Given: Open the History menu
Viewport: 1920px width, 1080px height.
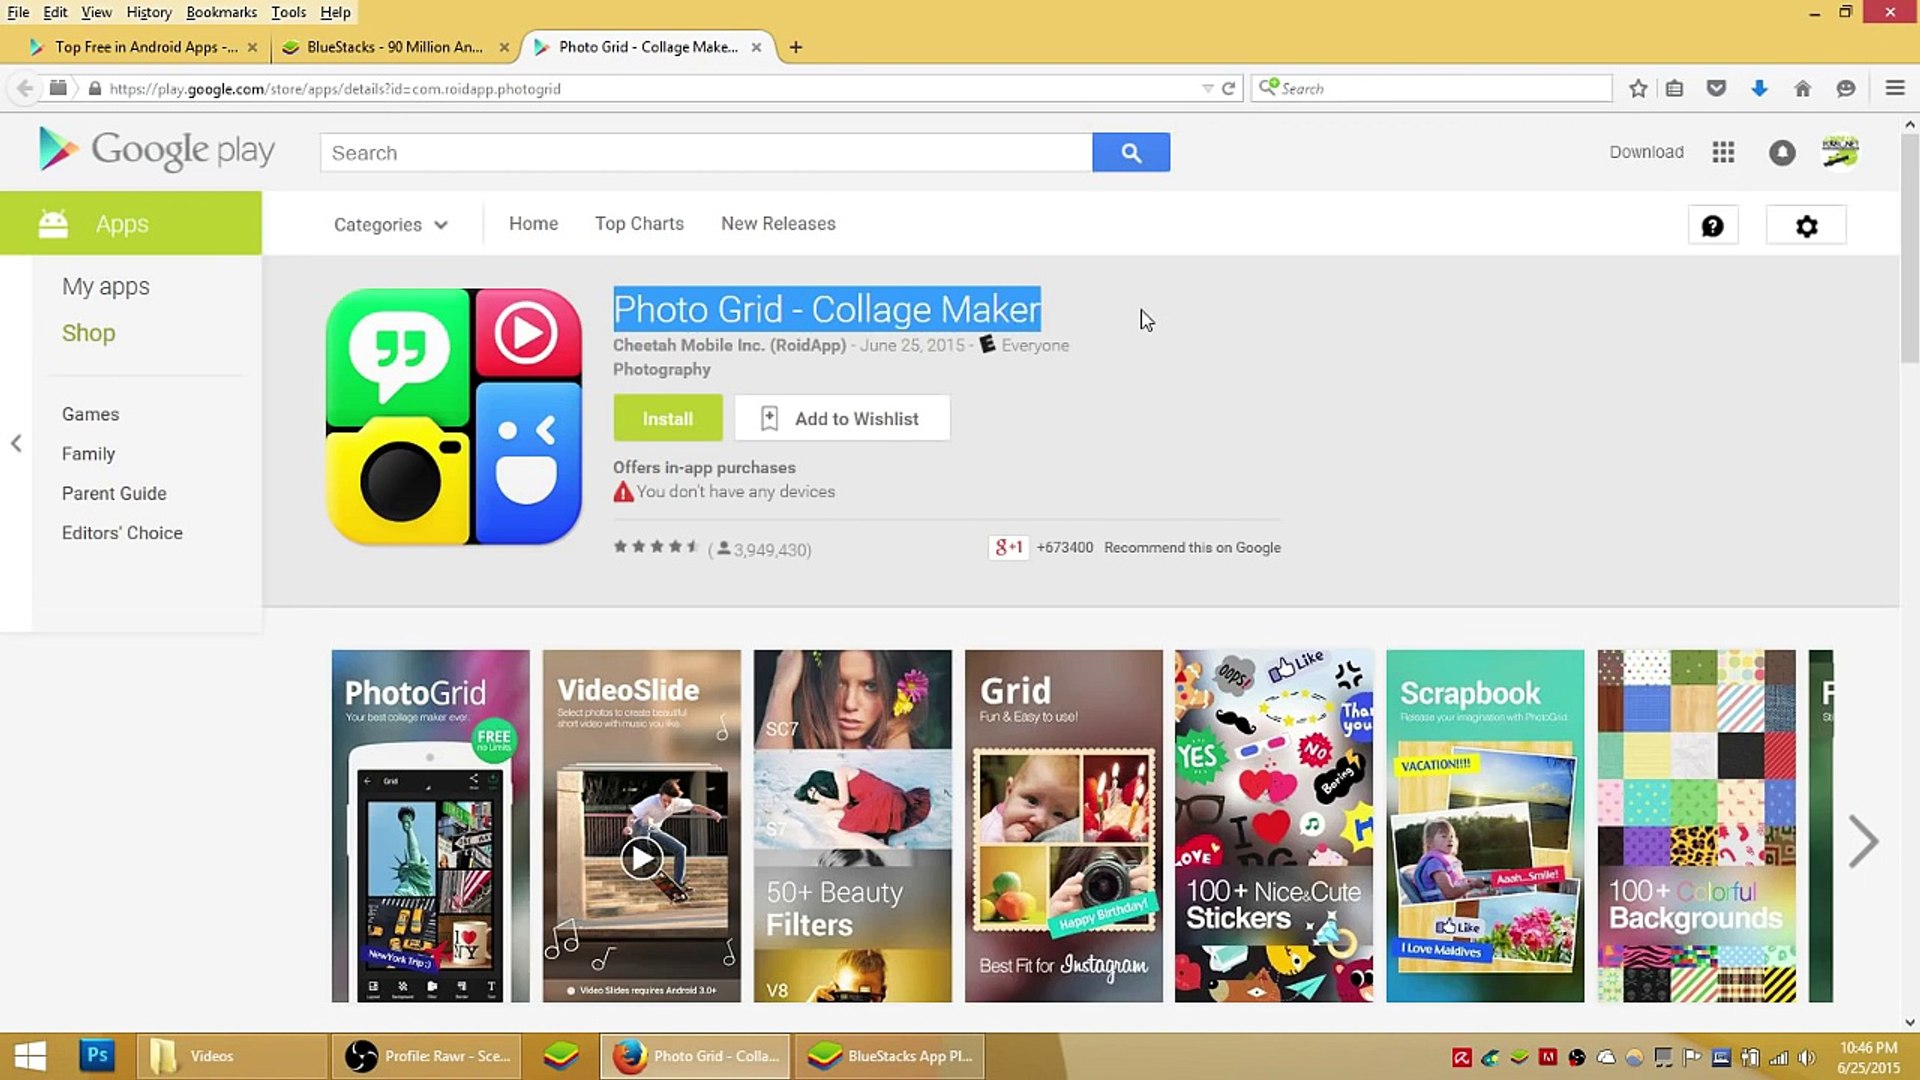Looking at the screenshot, I should (148, 12).
